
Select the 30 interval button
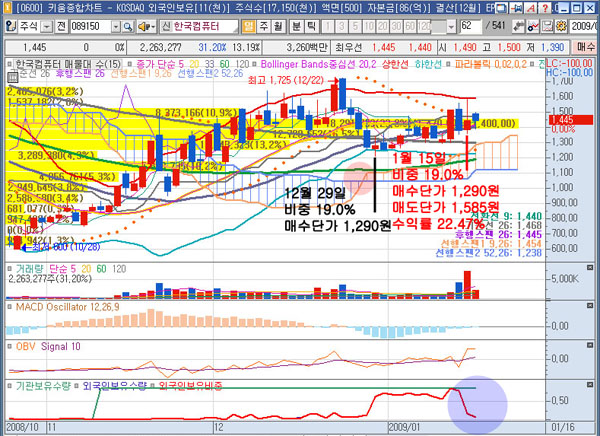[396, 26]
